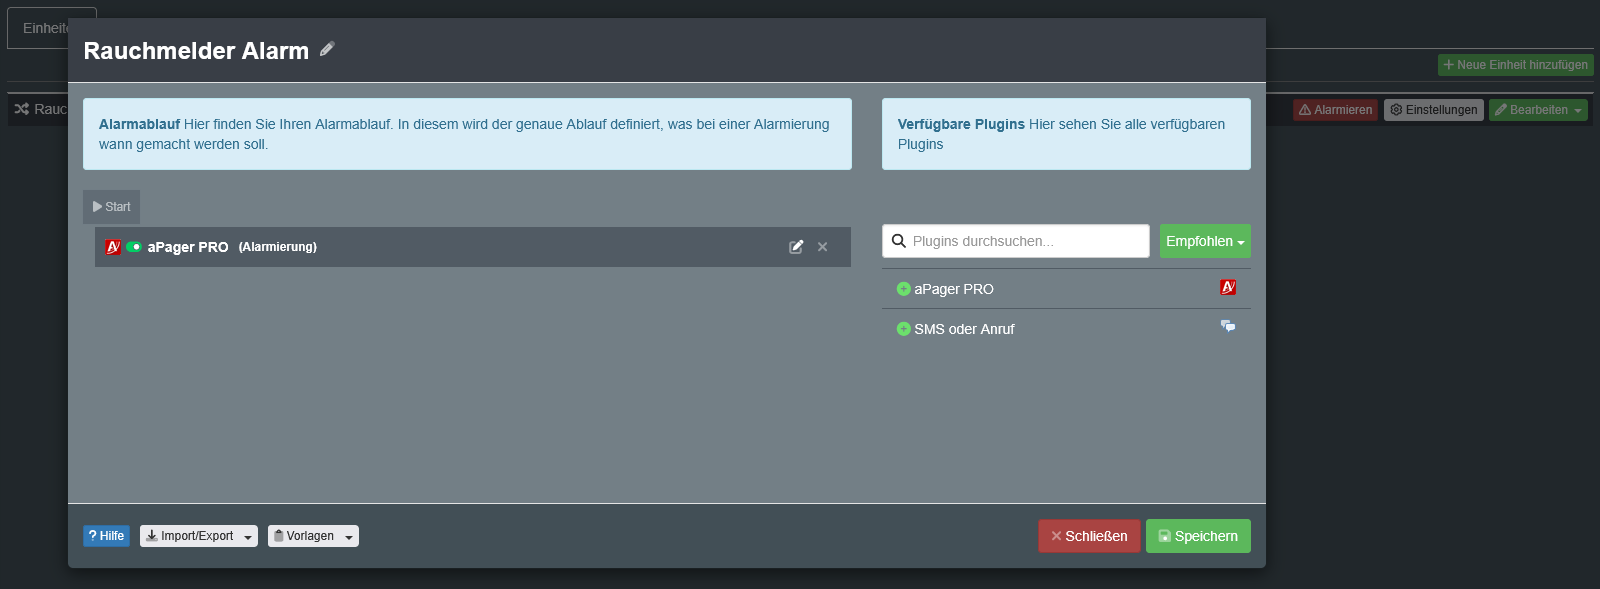This screenshot has width=1600, height=589.
Task: Expand the Vorlagen dropdown
Action: click(313, 536)
